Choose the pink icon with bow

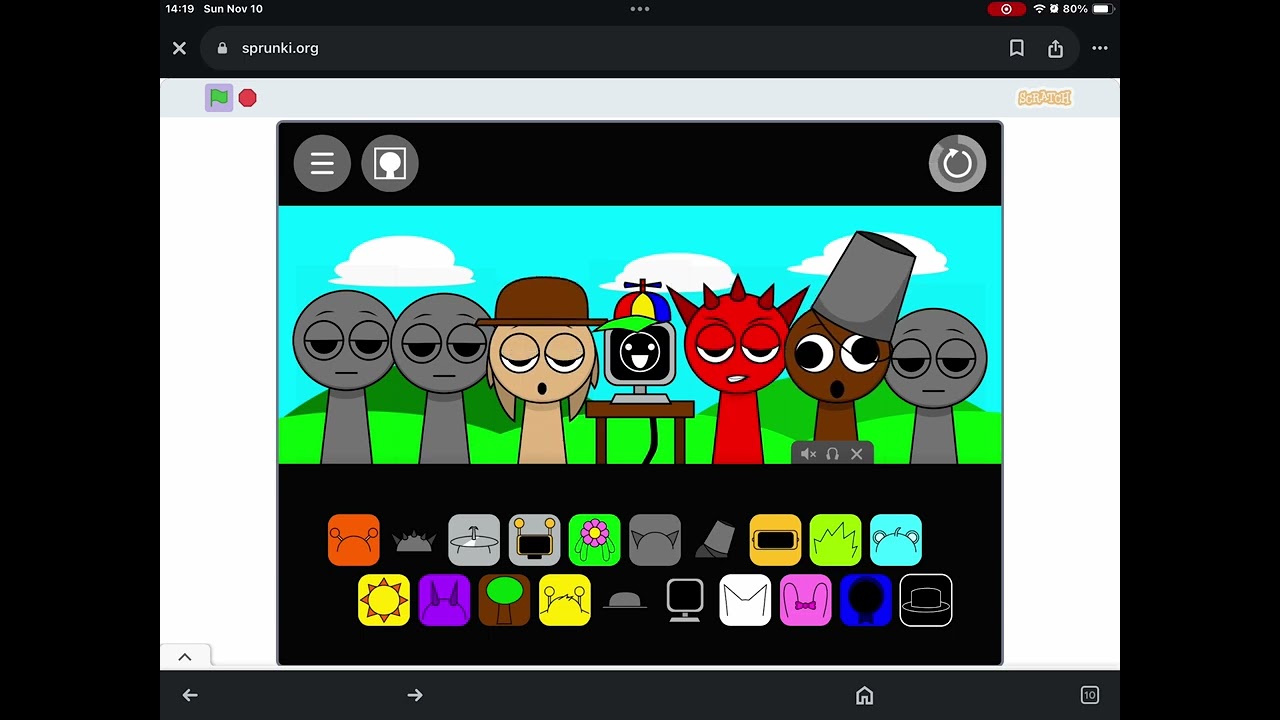coord(805,600)
